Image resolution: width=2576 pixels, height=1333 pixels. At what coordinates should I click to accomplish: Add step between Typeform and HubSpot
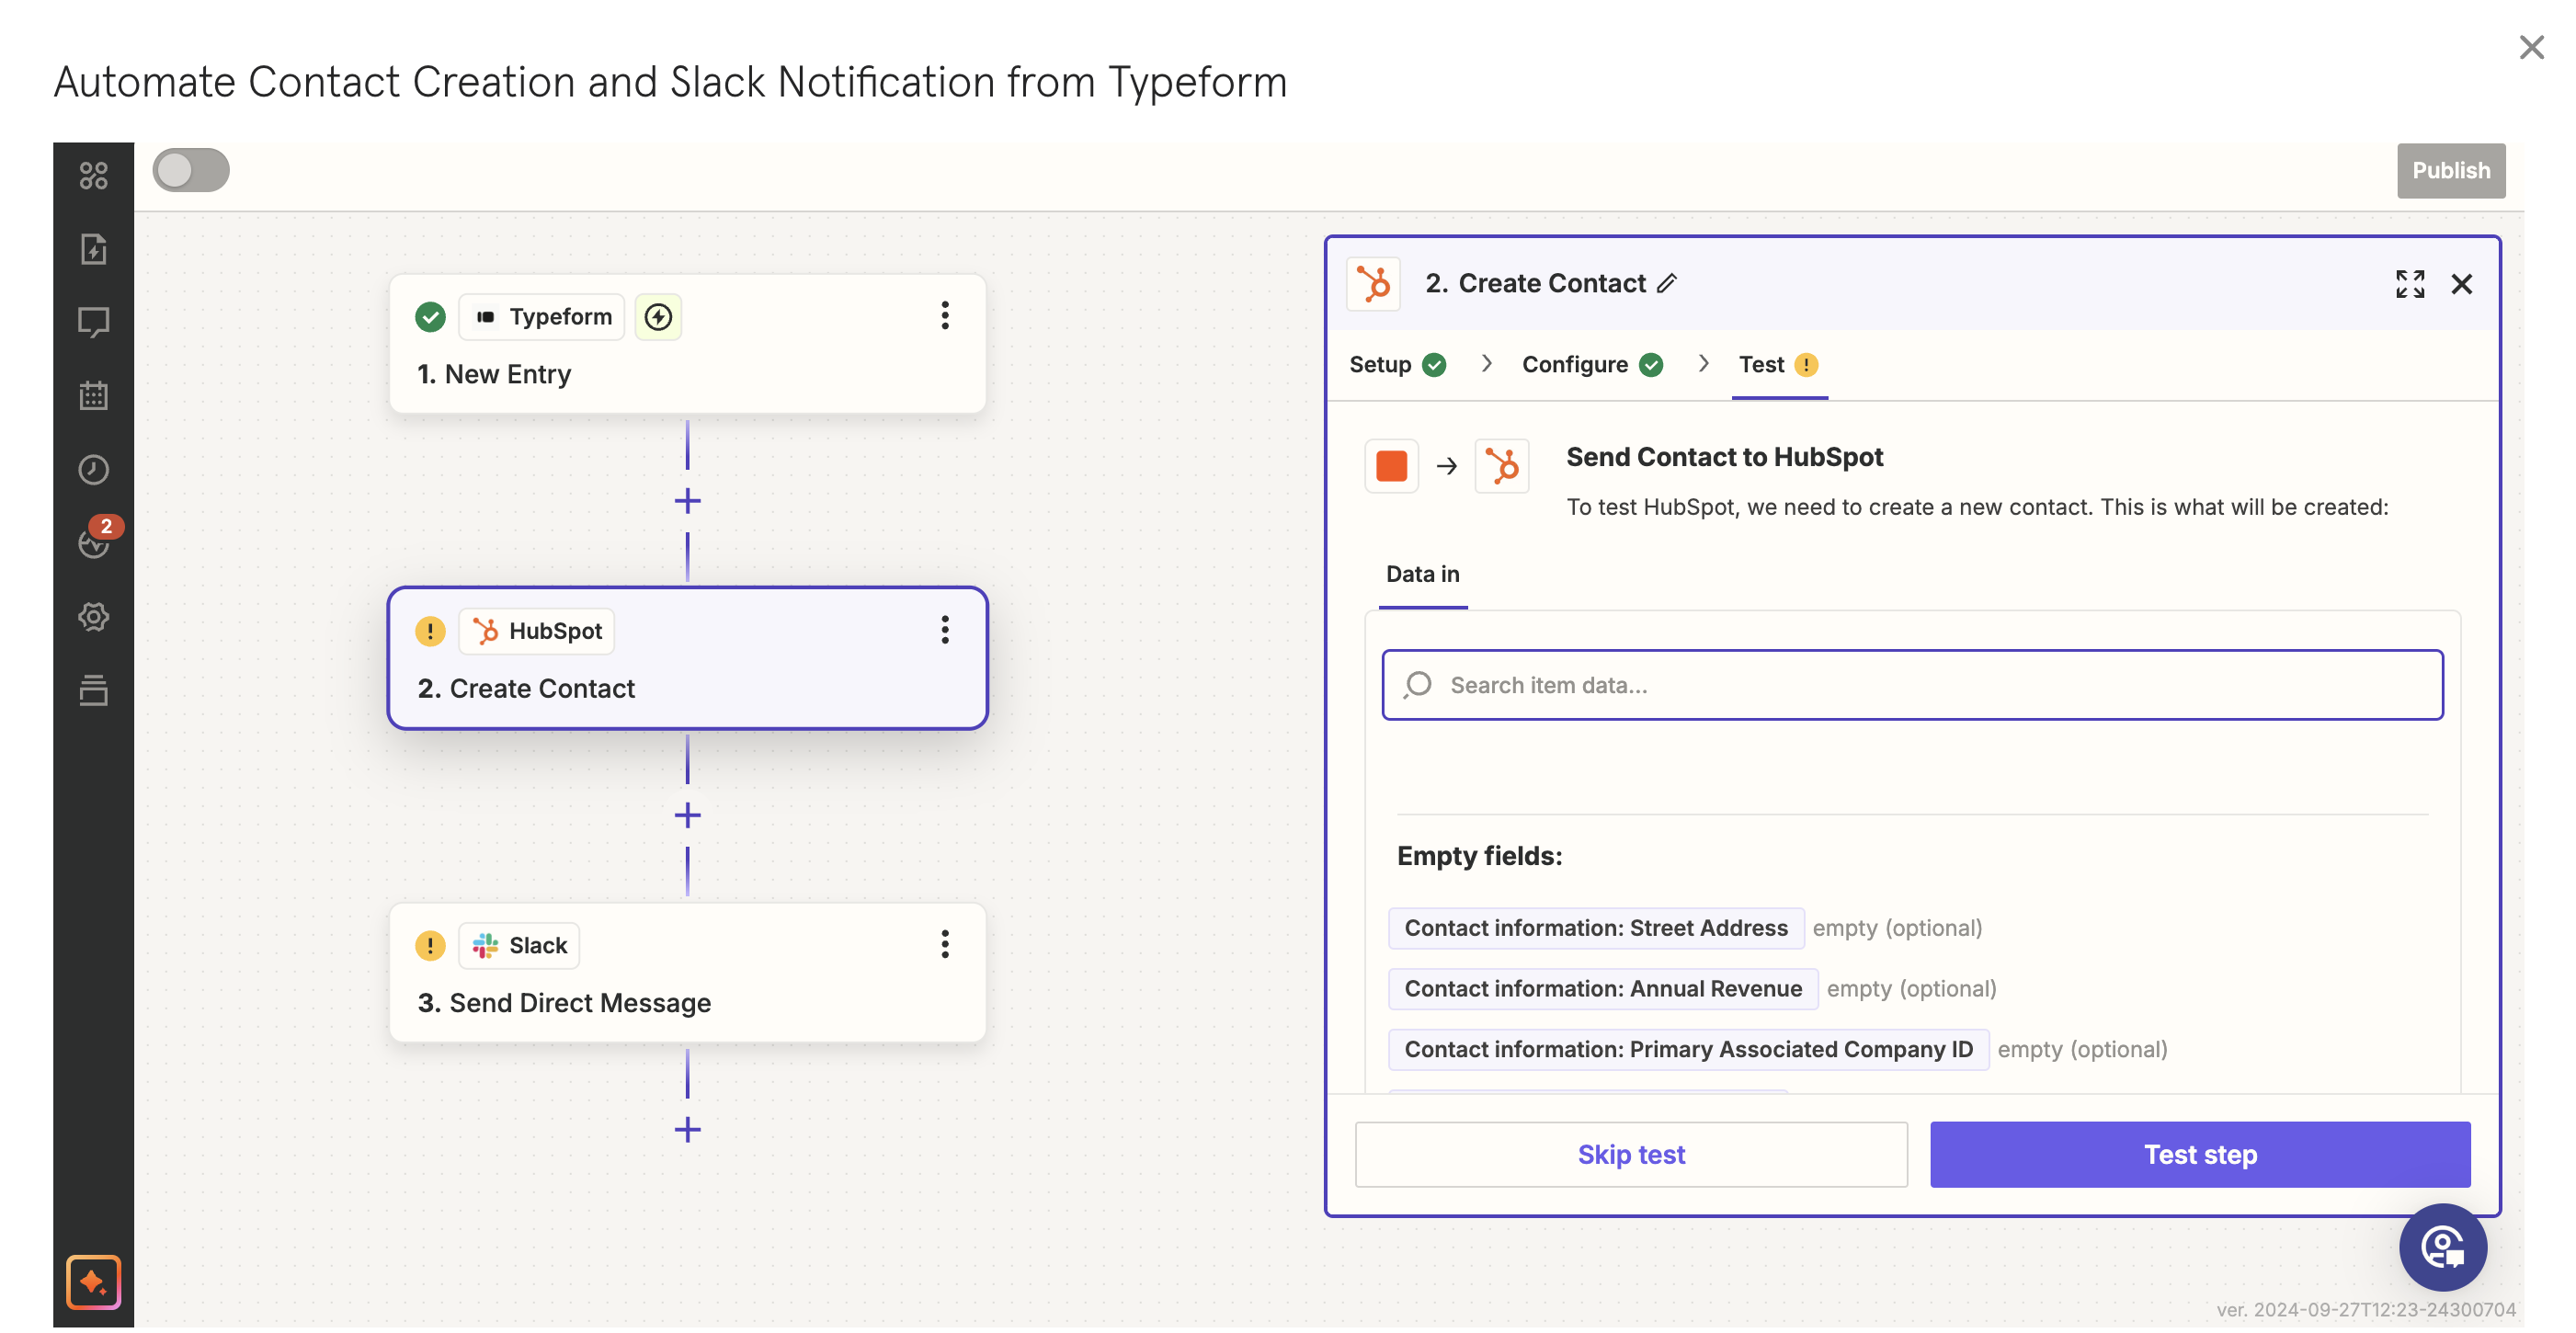687,501
